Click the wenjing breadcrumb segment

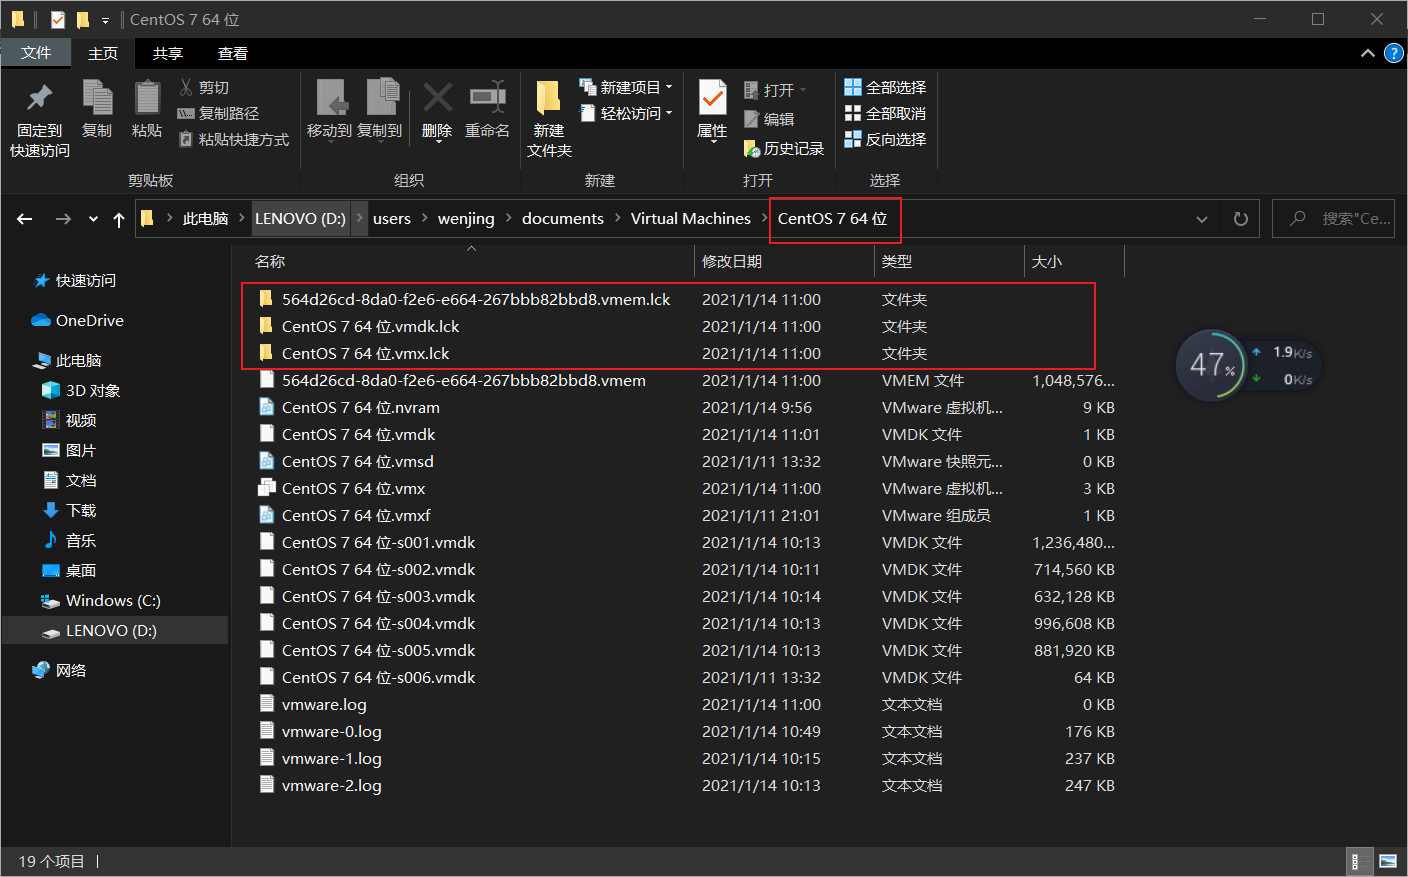pyautogui.click(x=466, y=219)
